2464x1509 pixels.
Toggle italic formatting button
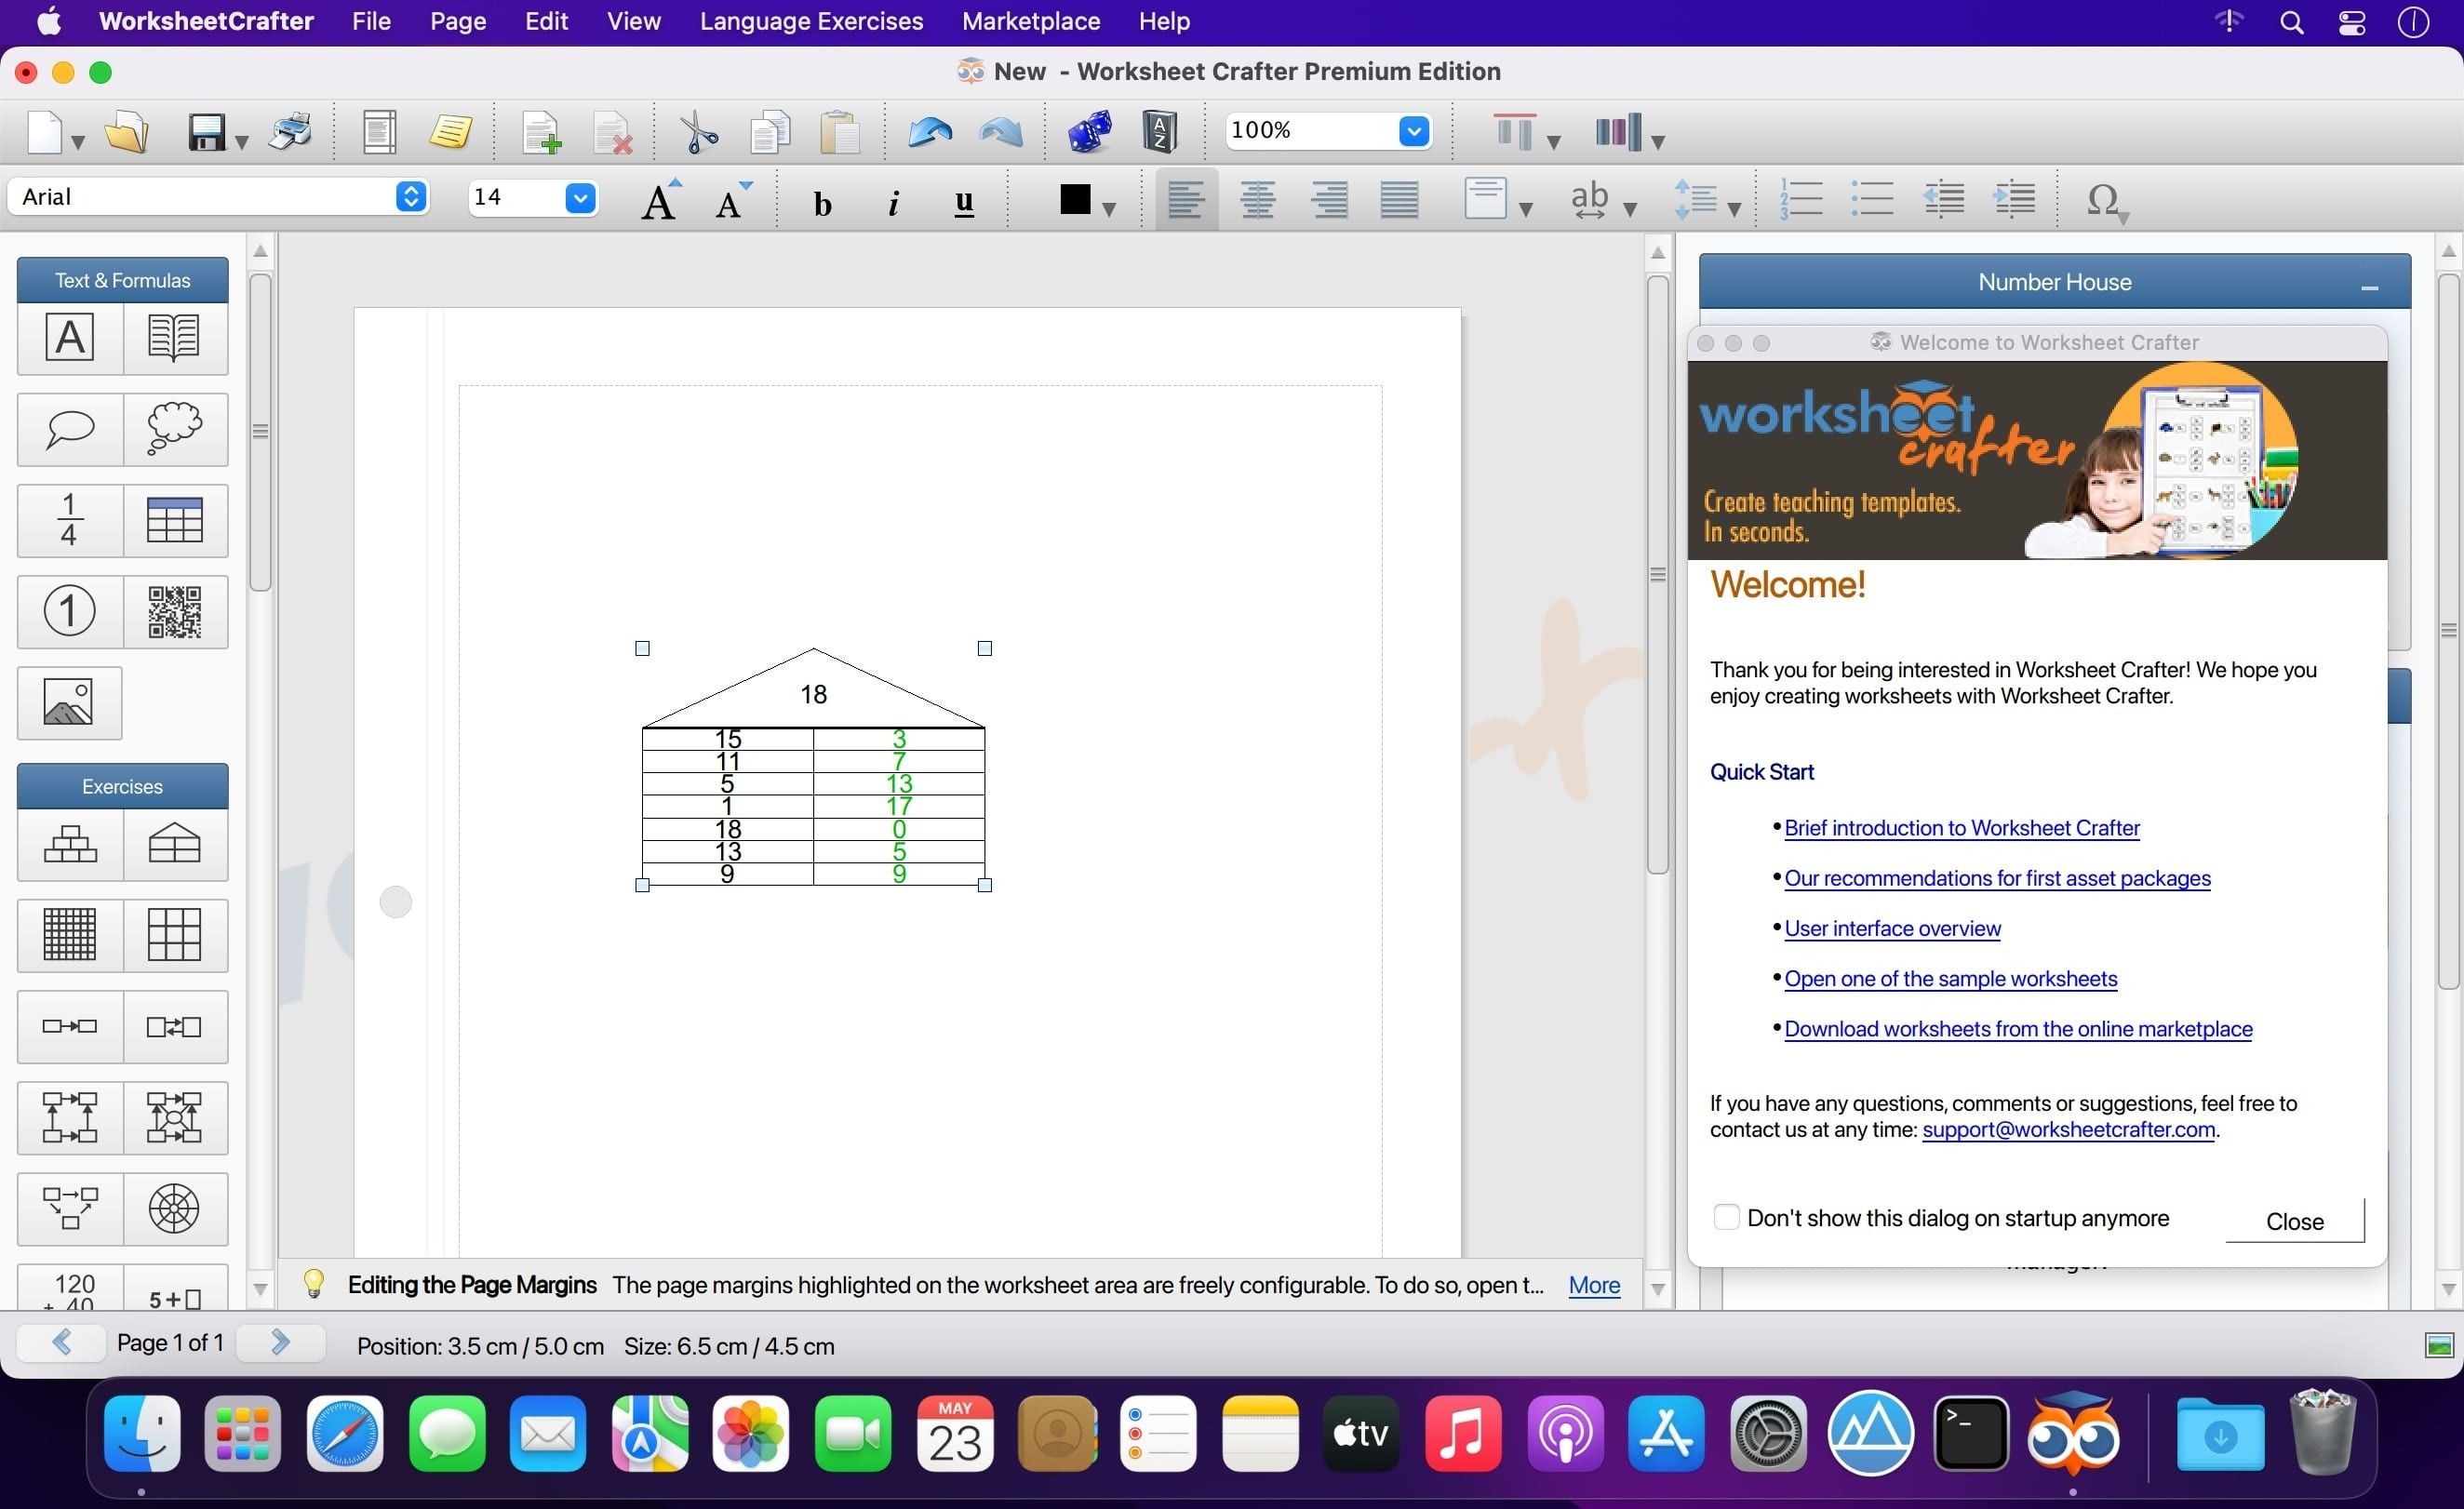(x=892, y=199)
